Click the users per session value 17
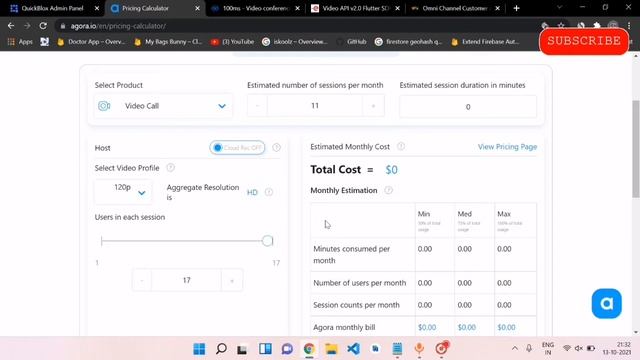Image resolution: width=640 pixels, height=360 pixels. point(187,280)
